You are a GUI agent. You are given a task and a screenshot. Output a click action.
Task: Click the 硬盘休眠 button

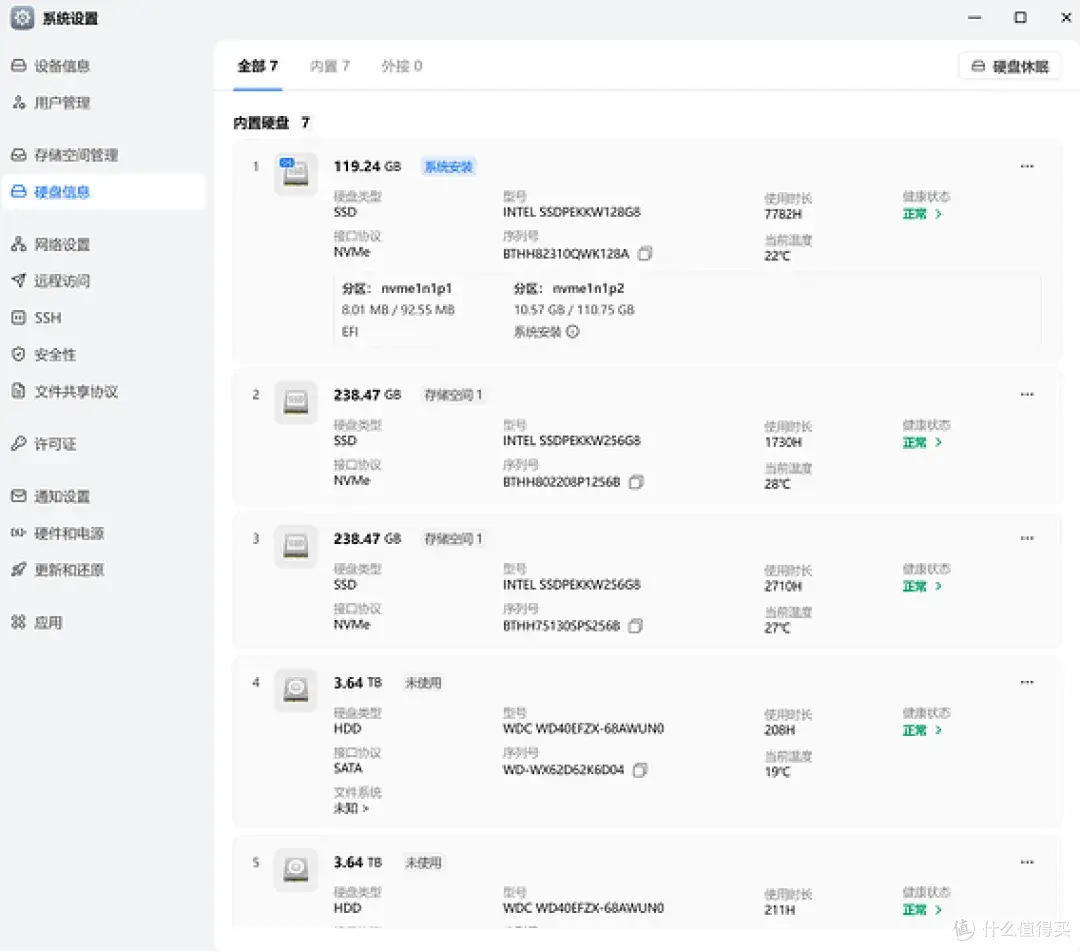(1010, 66)
